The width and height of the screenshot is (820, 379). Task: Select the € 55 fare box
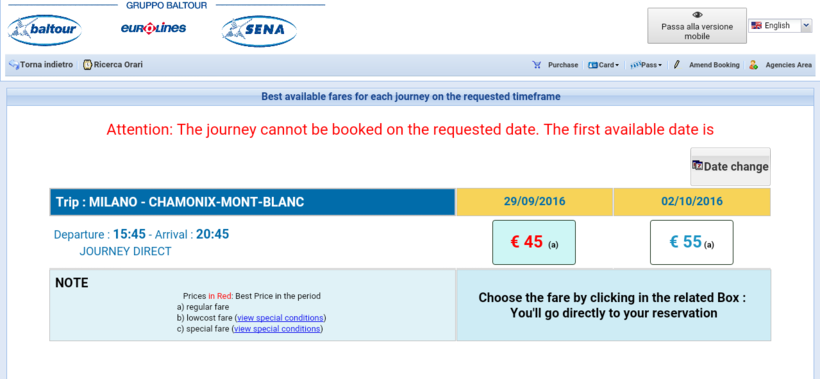691,243
